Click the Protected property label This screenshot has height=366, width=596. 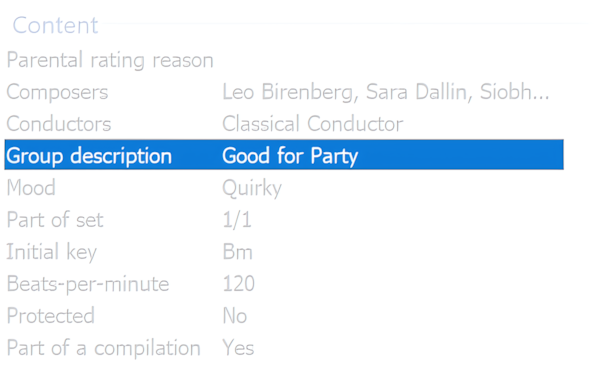click(51, 316)
